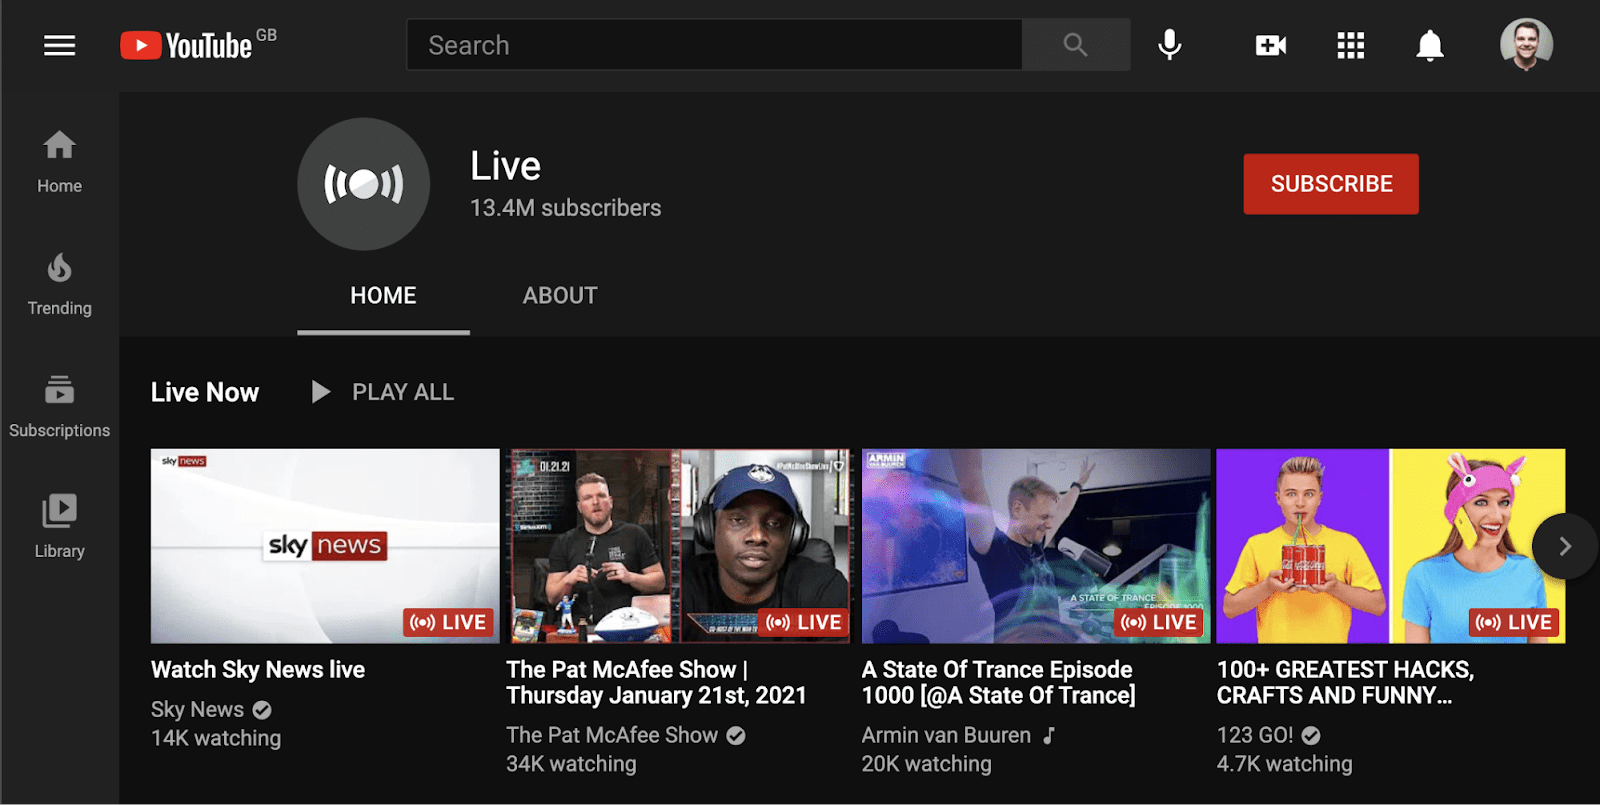Open the Sky News live thumbnail
This screenshot has height=805, width=1600.
point(325,545)
